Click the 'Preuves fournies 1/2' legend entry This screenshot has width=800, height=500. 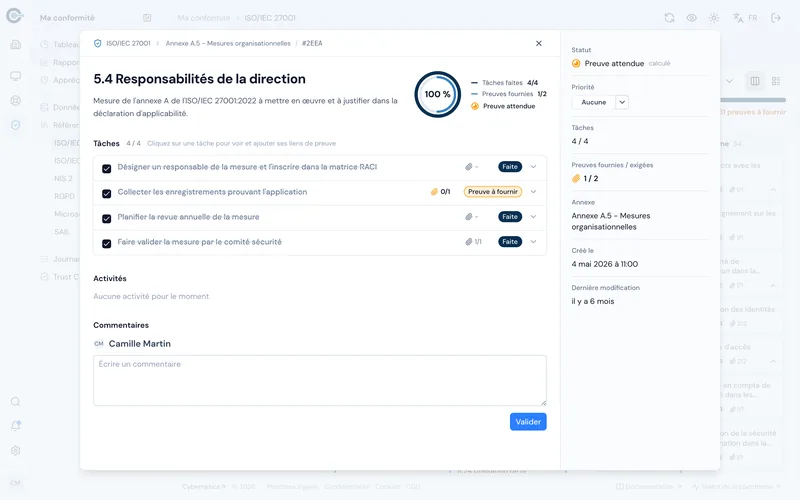coord(509,94)
